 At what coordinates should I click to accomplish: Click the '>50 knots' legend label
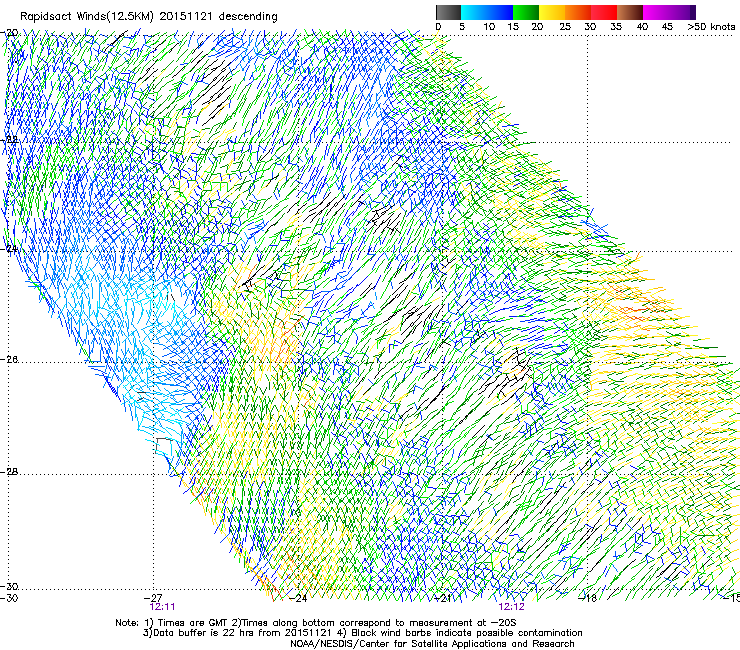[x=711, y=26]
